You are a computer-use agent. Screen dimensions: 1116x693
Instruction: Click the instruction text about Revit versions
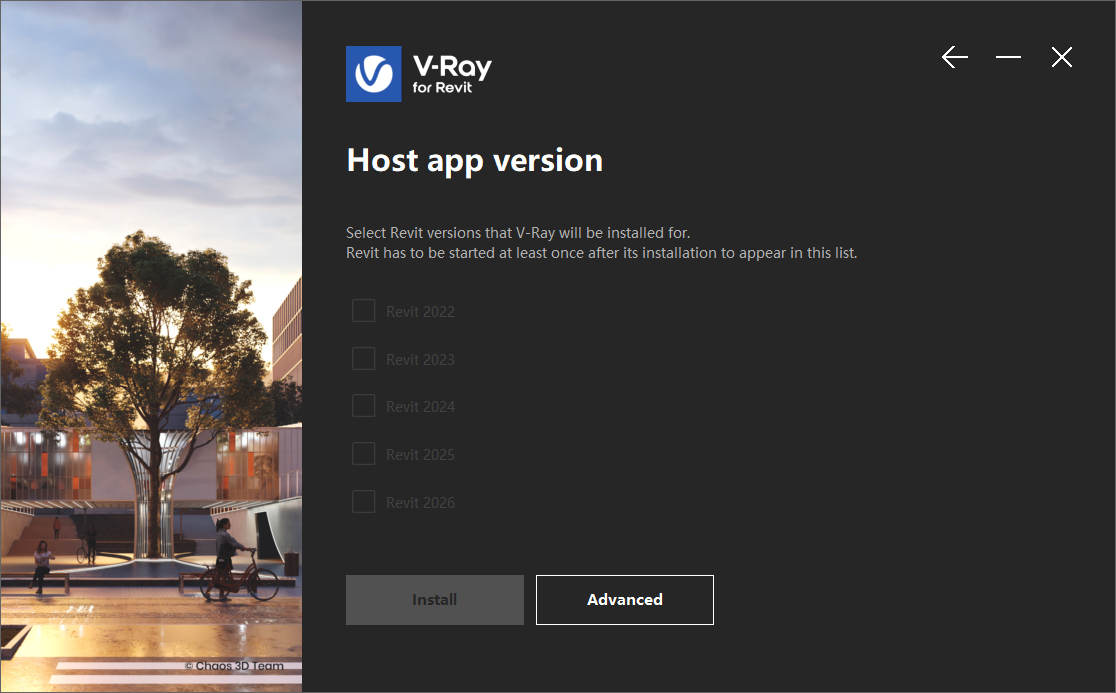coord(600,242)
